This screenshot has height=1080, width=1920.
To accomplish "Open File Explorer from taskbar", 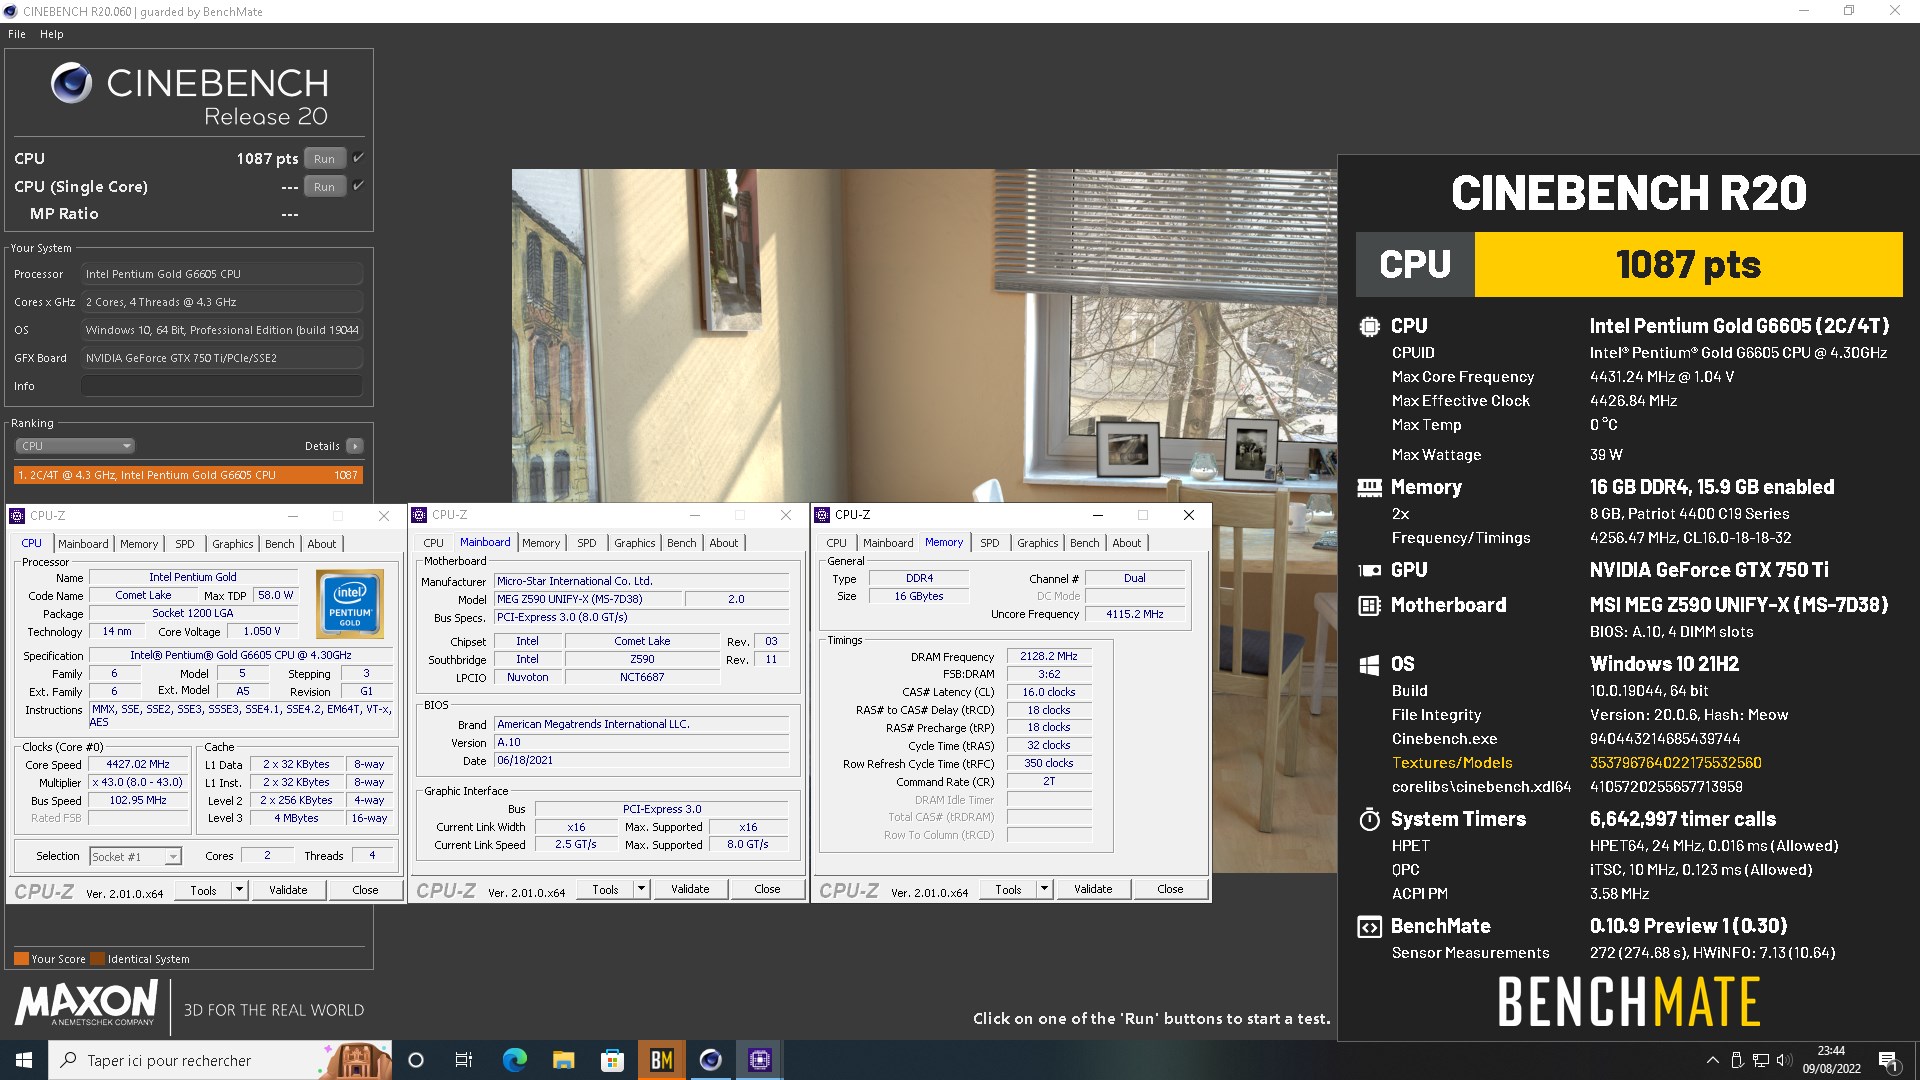I will click(563, 1060).
